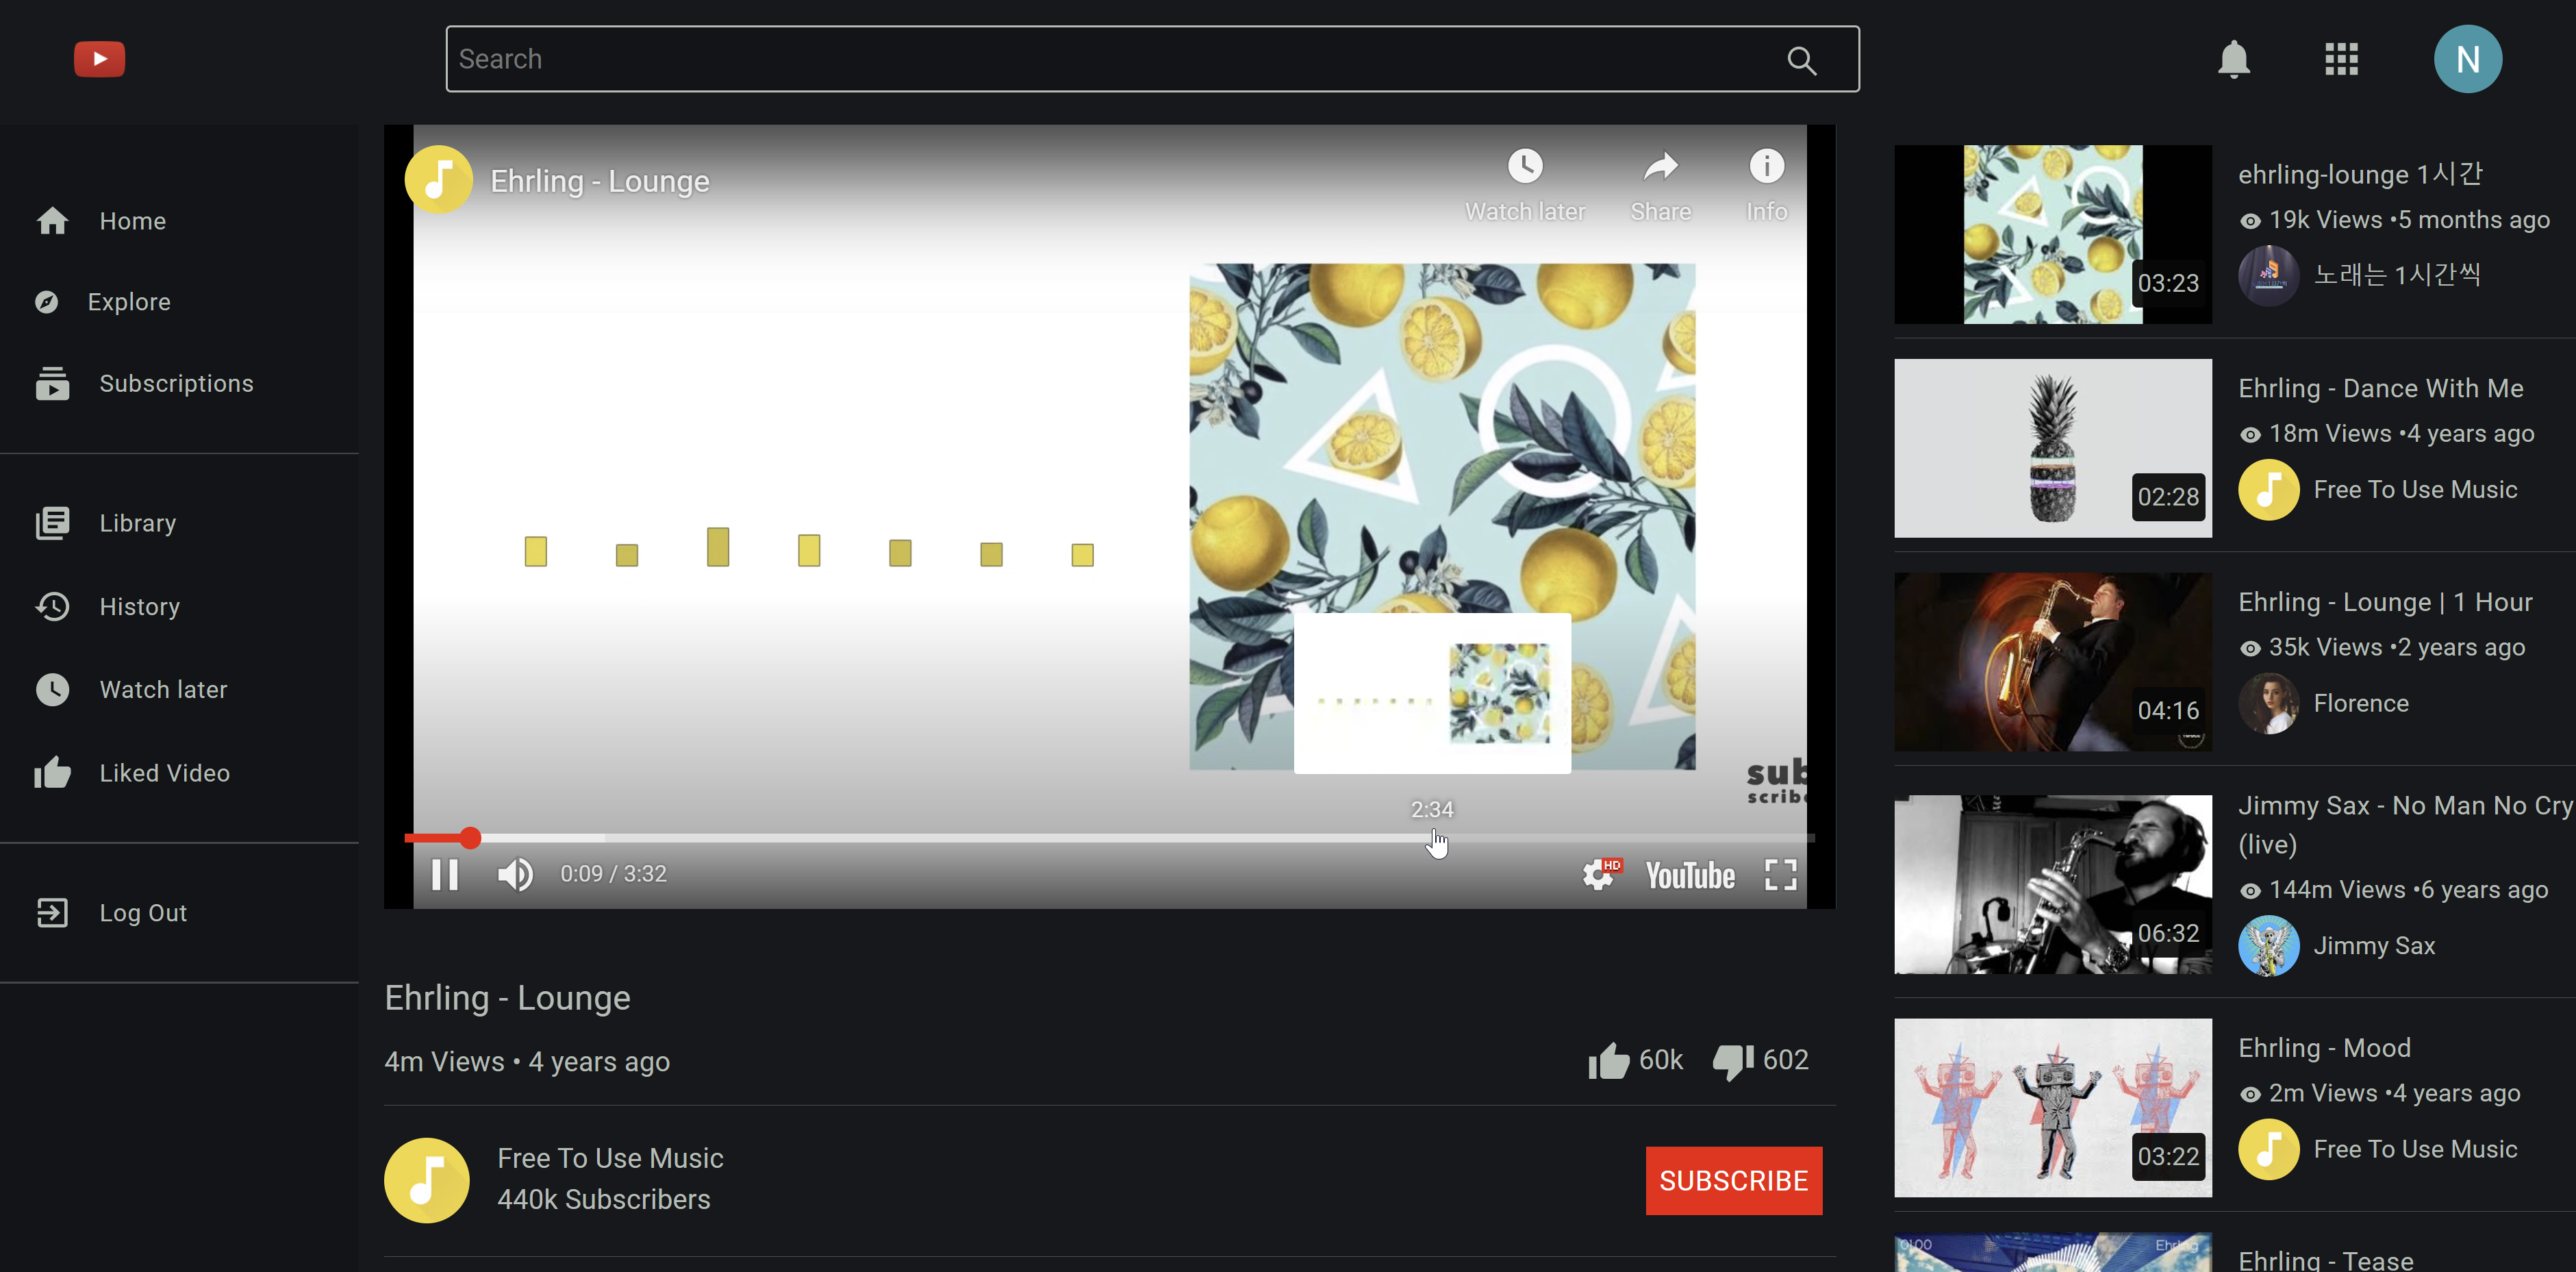This screenshot has width=2576, height=1272.
Task: Open the Jimmy Sax 06:32 thumbnail
Action: 2052,885
